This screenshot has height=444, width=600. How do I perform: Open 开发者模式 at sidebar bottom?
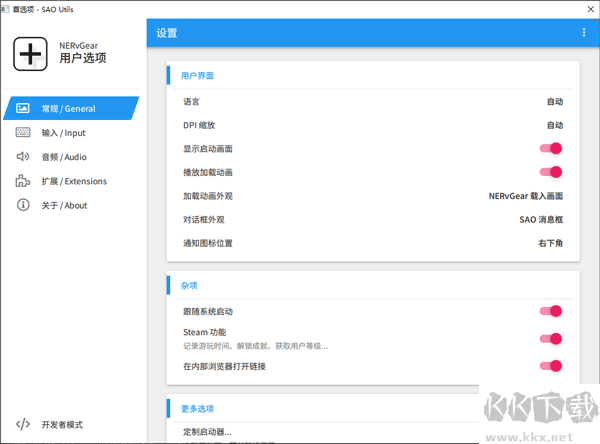(62, 424)
